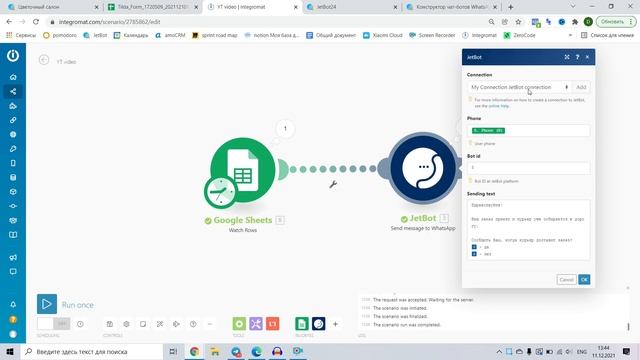Open Data structures cube icon in sidebar

pyautogui.click(x=13, y=191)
